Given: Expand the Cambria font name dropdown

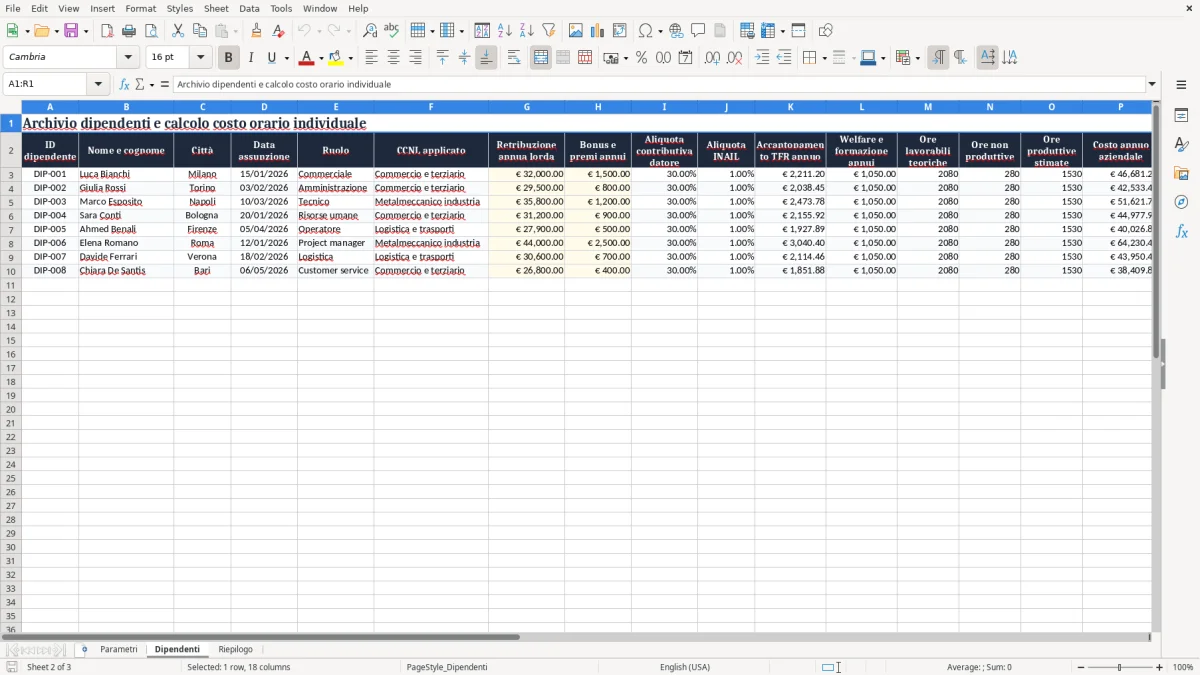Looking at the screenshot, I should point(128,58).
